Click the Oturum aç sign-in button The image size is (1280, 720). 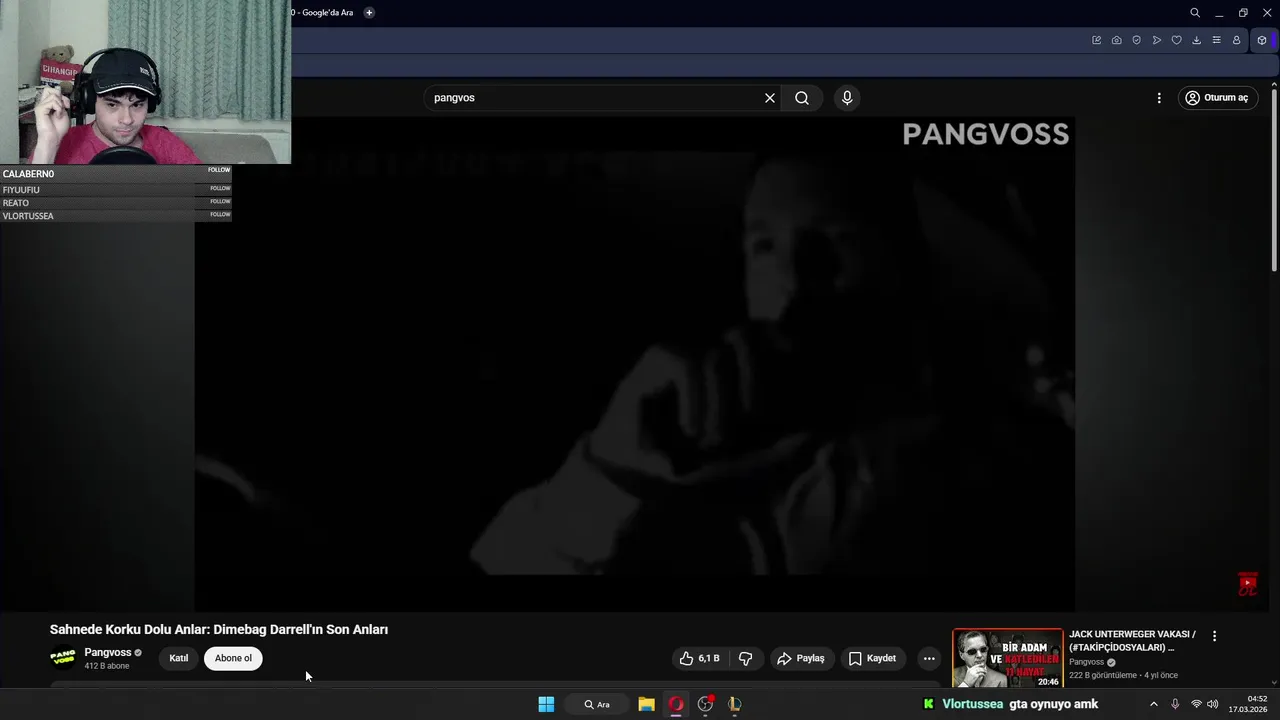click(1217, 98)
